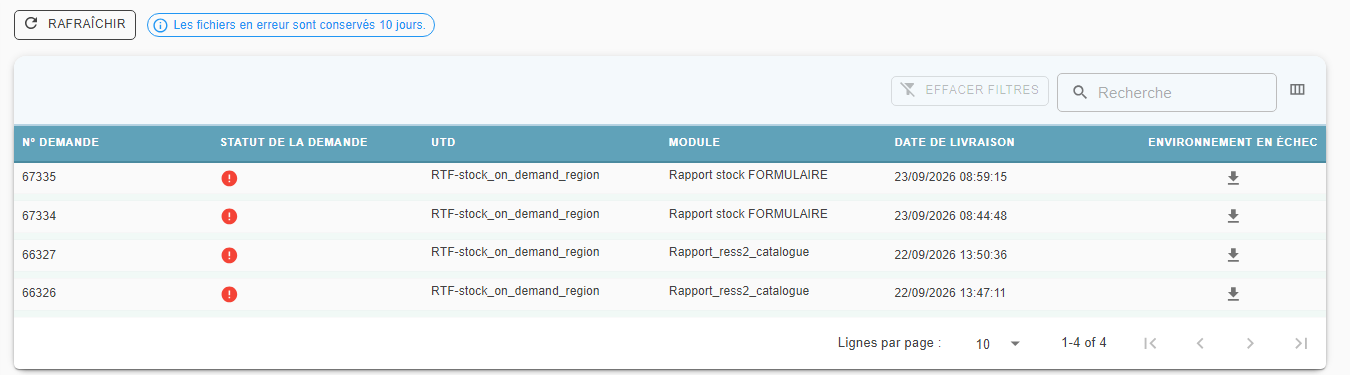Download failed environment for request 67335
The width and height of the screenshot is (1350, 375).
[1233, 178]
